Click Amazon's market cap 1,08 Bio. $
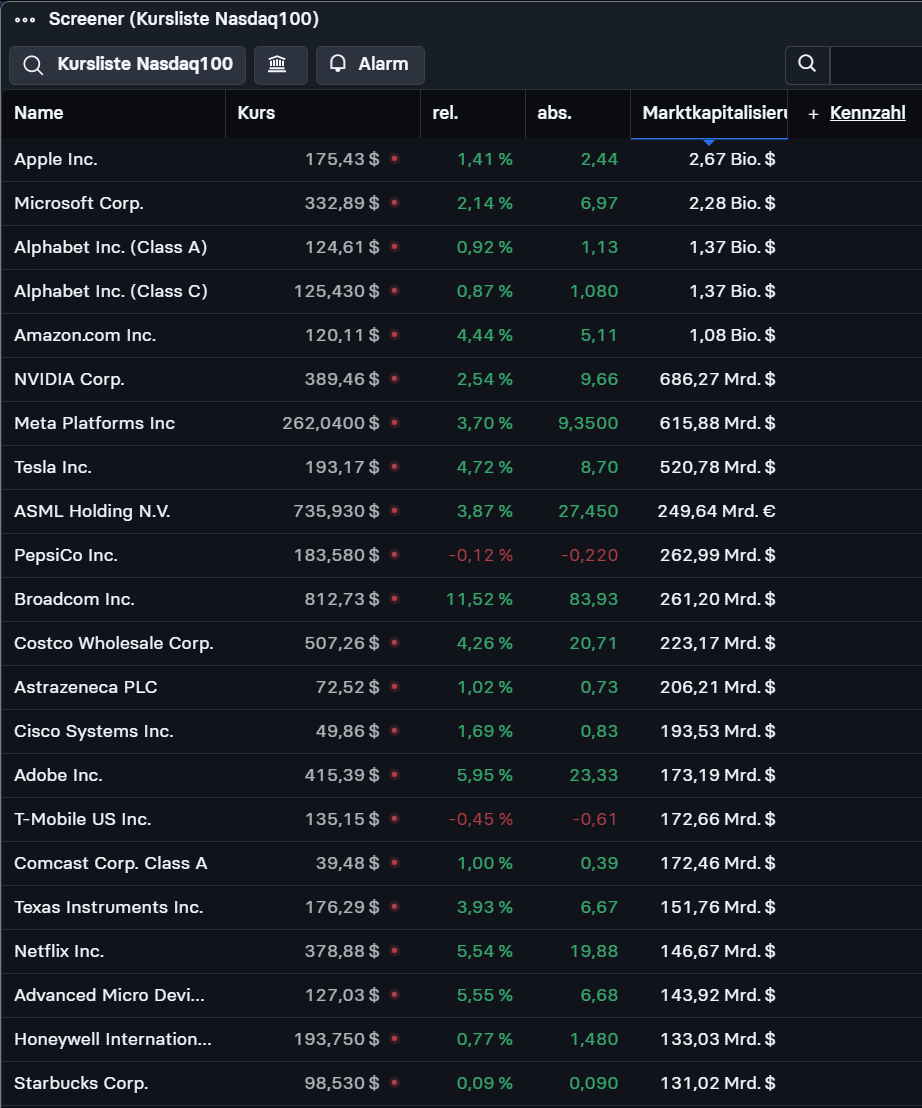The height and width of the screenshot is (1108, 922). 732,335
